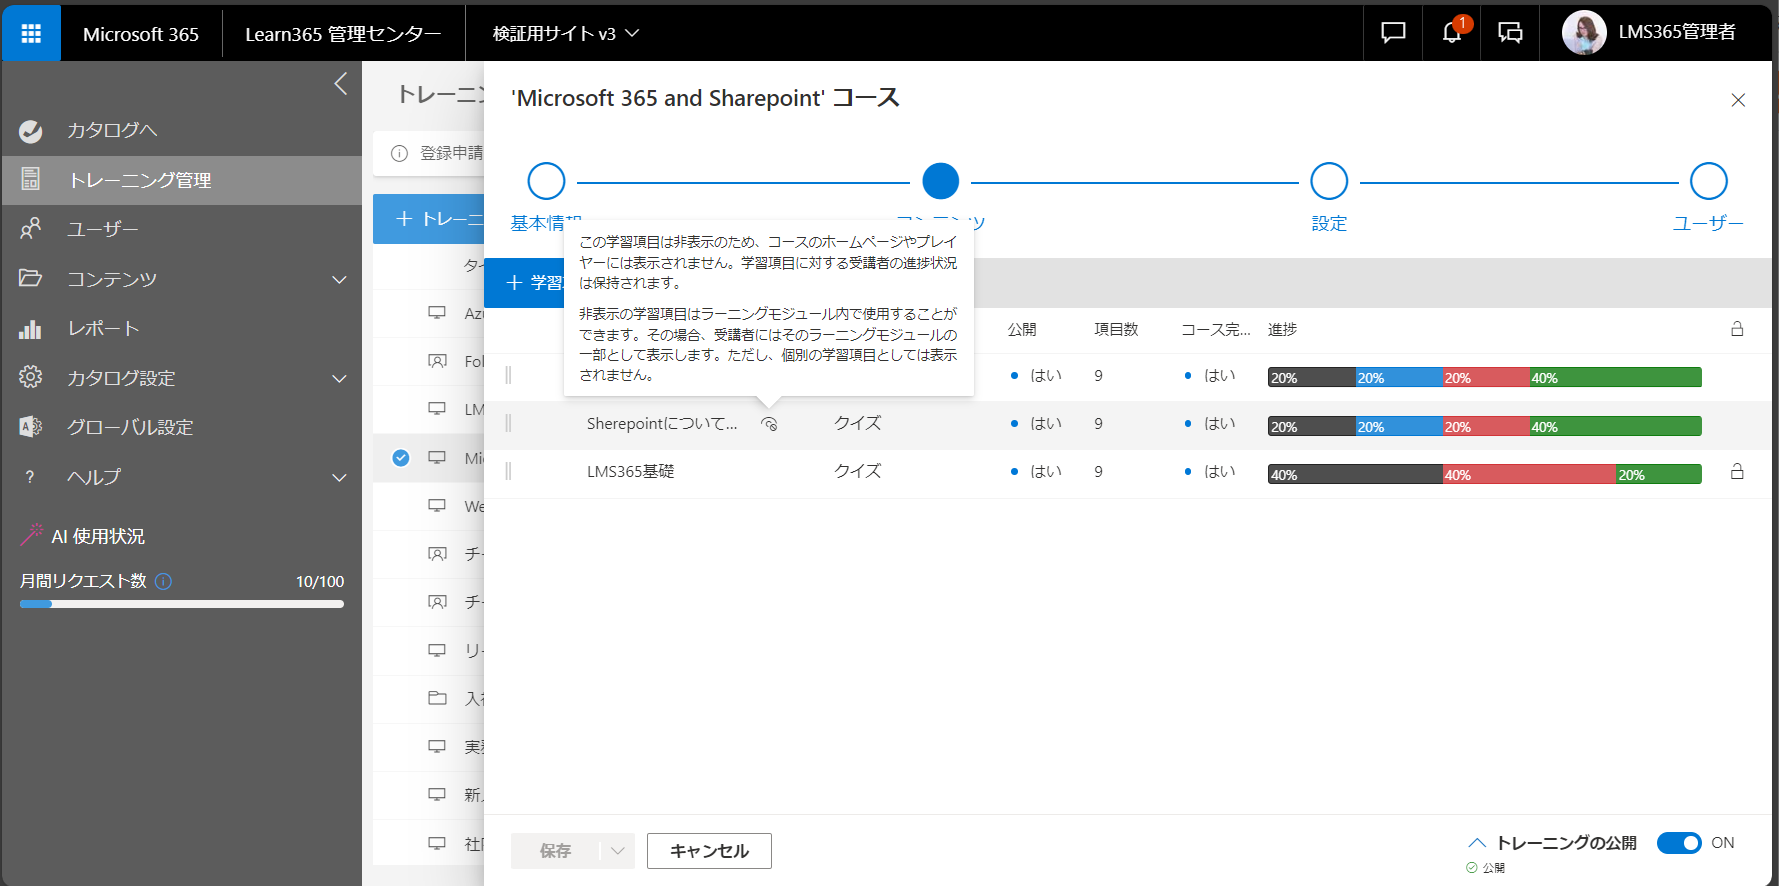Open notifications bell with one alert
Screen dimensions: 1779x886
coord(1452,33)
